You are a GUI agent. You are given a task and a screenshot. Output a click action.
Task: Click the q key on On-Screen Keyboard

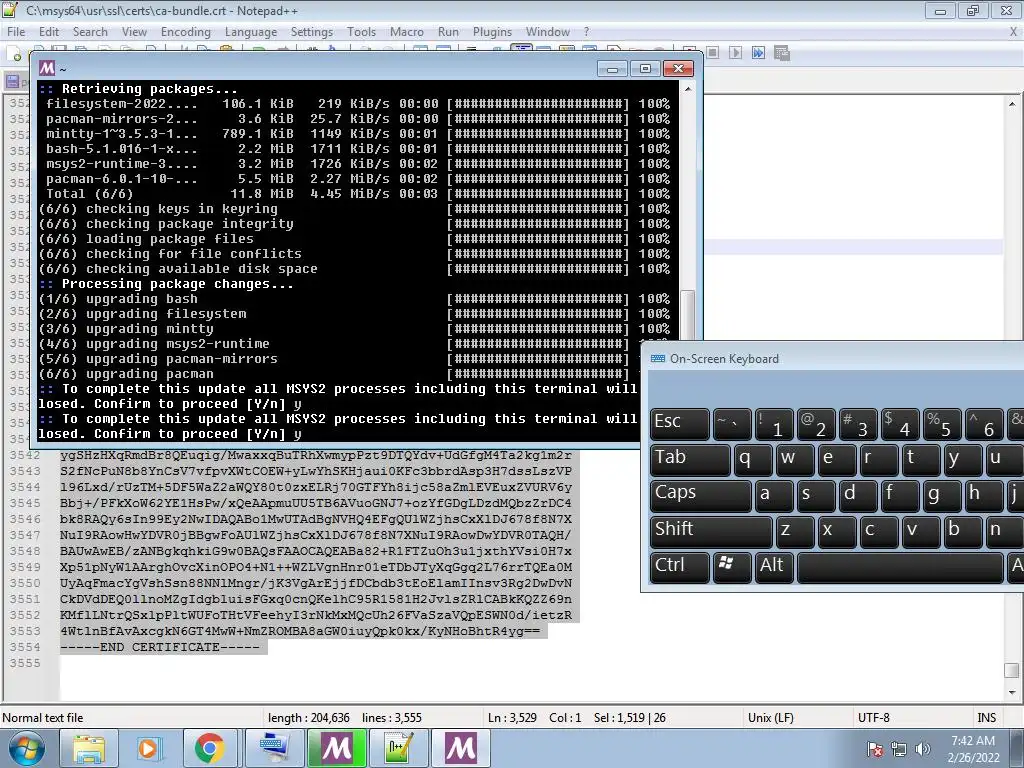753,459
